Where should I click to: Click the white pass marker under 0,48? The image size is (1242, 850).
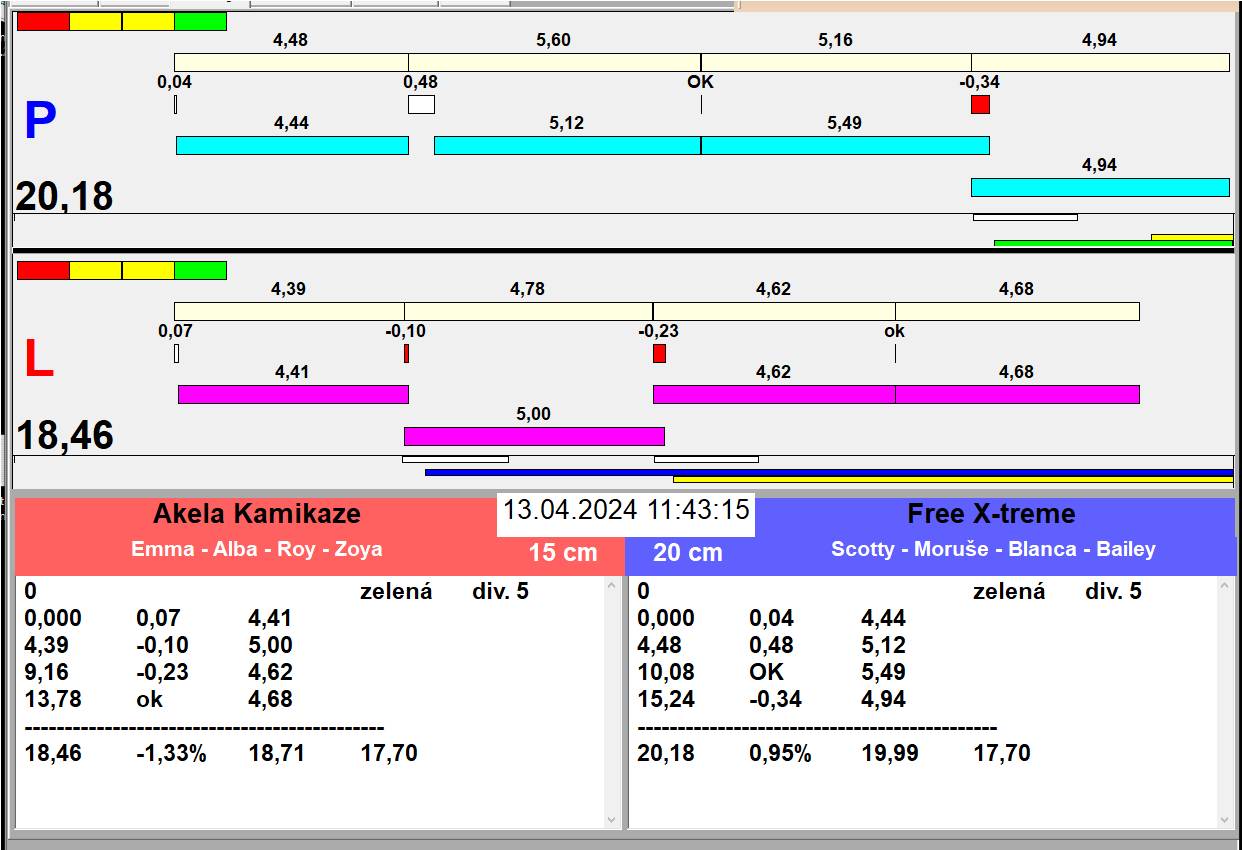pos(421,104)
